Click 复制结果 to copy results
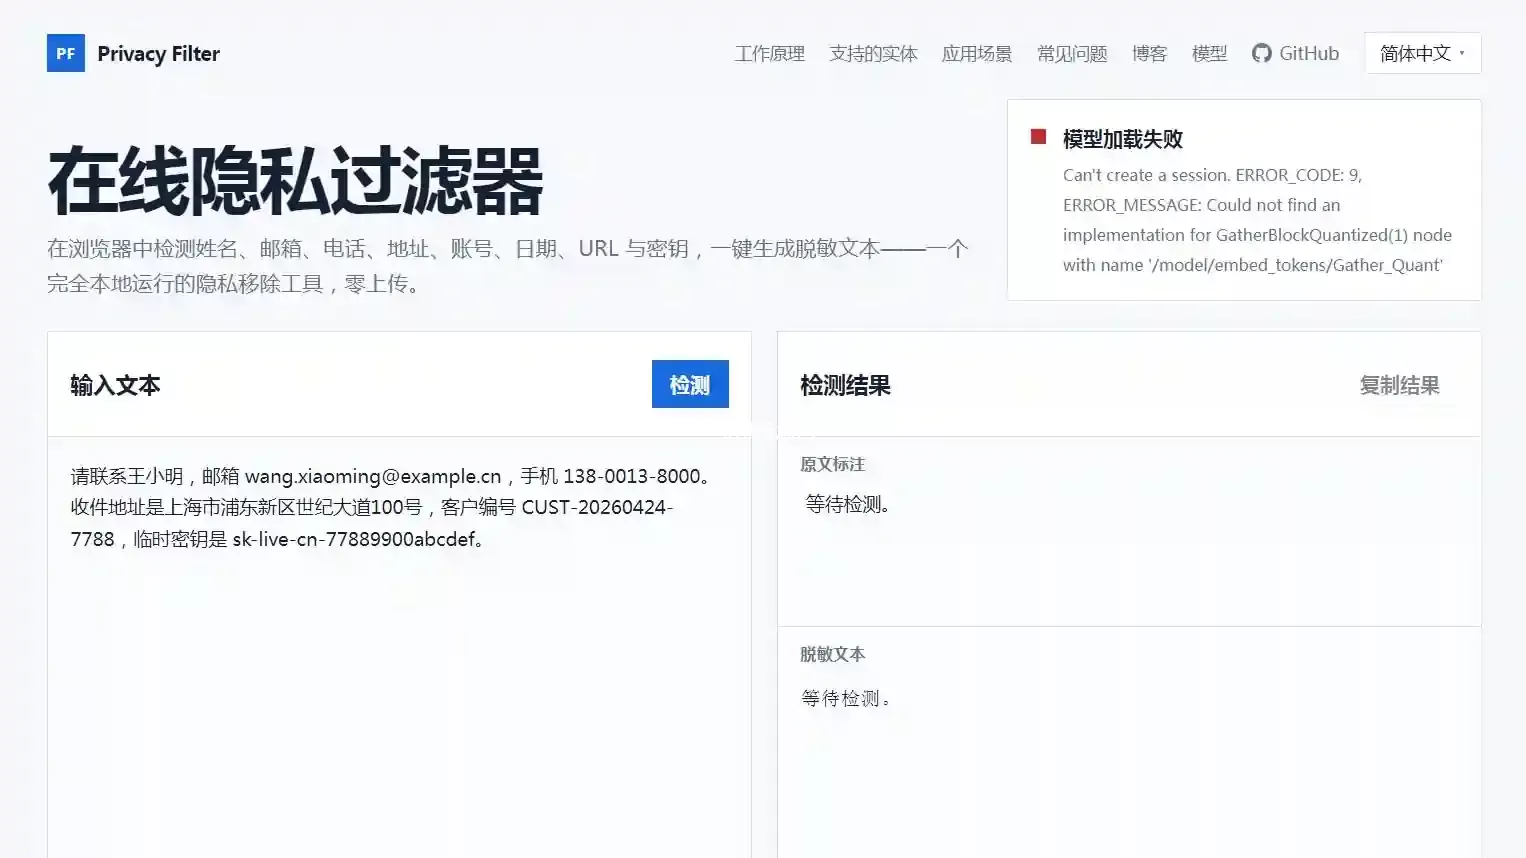This screenshot has width=1526, height=858. pos(1399,385)
